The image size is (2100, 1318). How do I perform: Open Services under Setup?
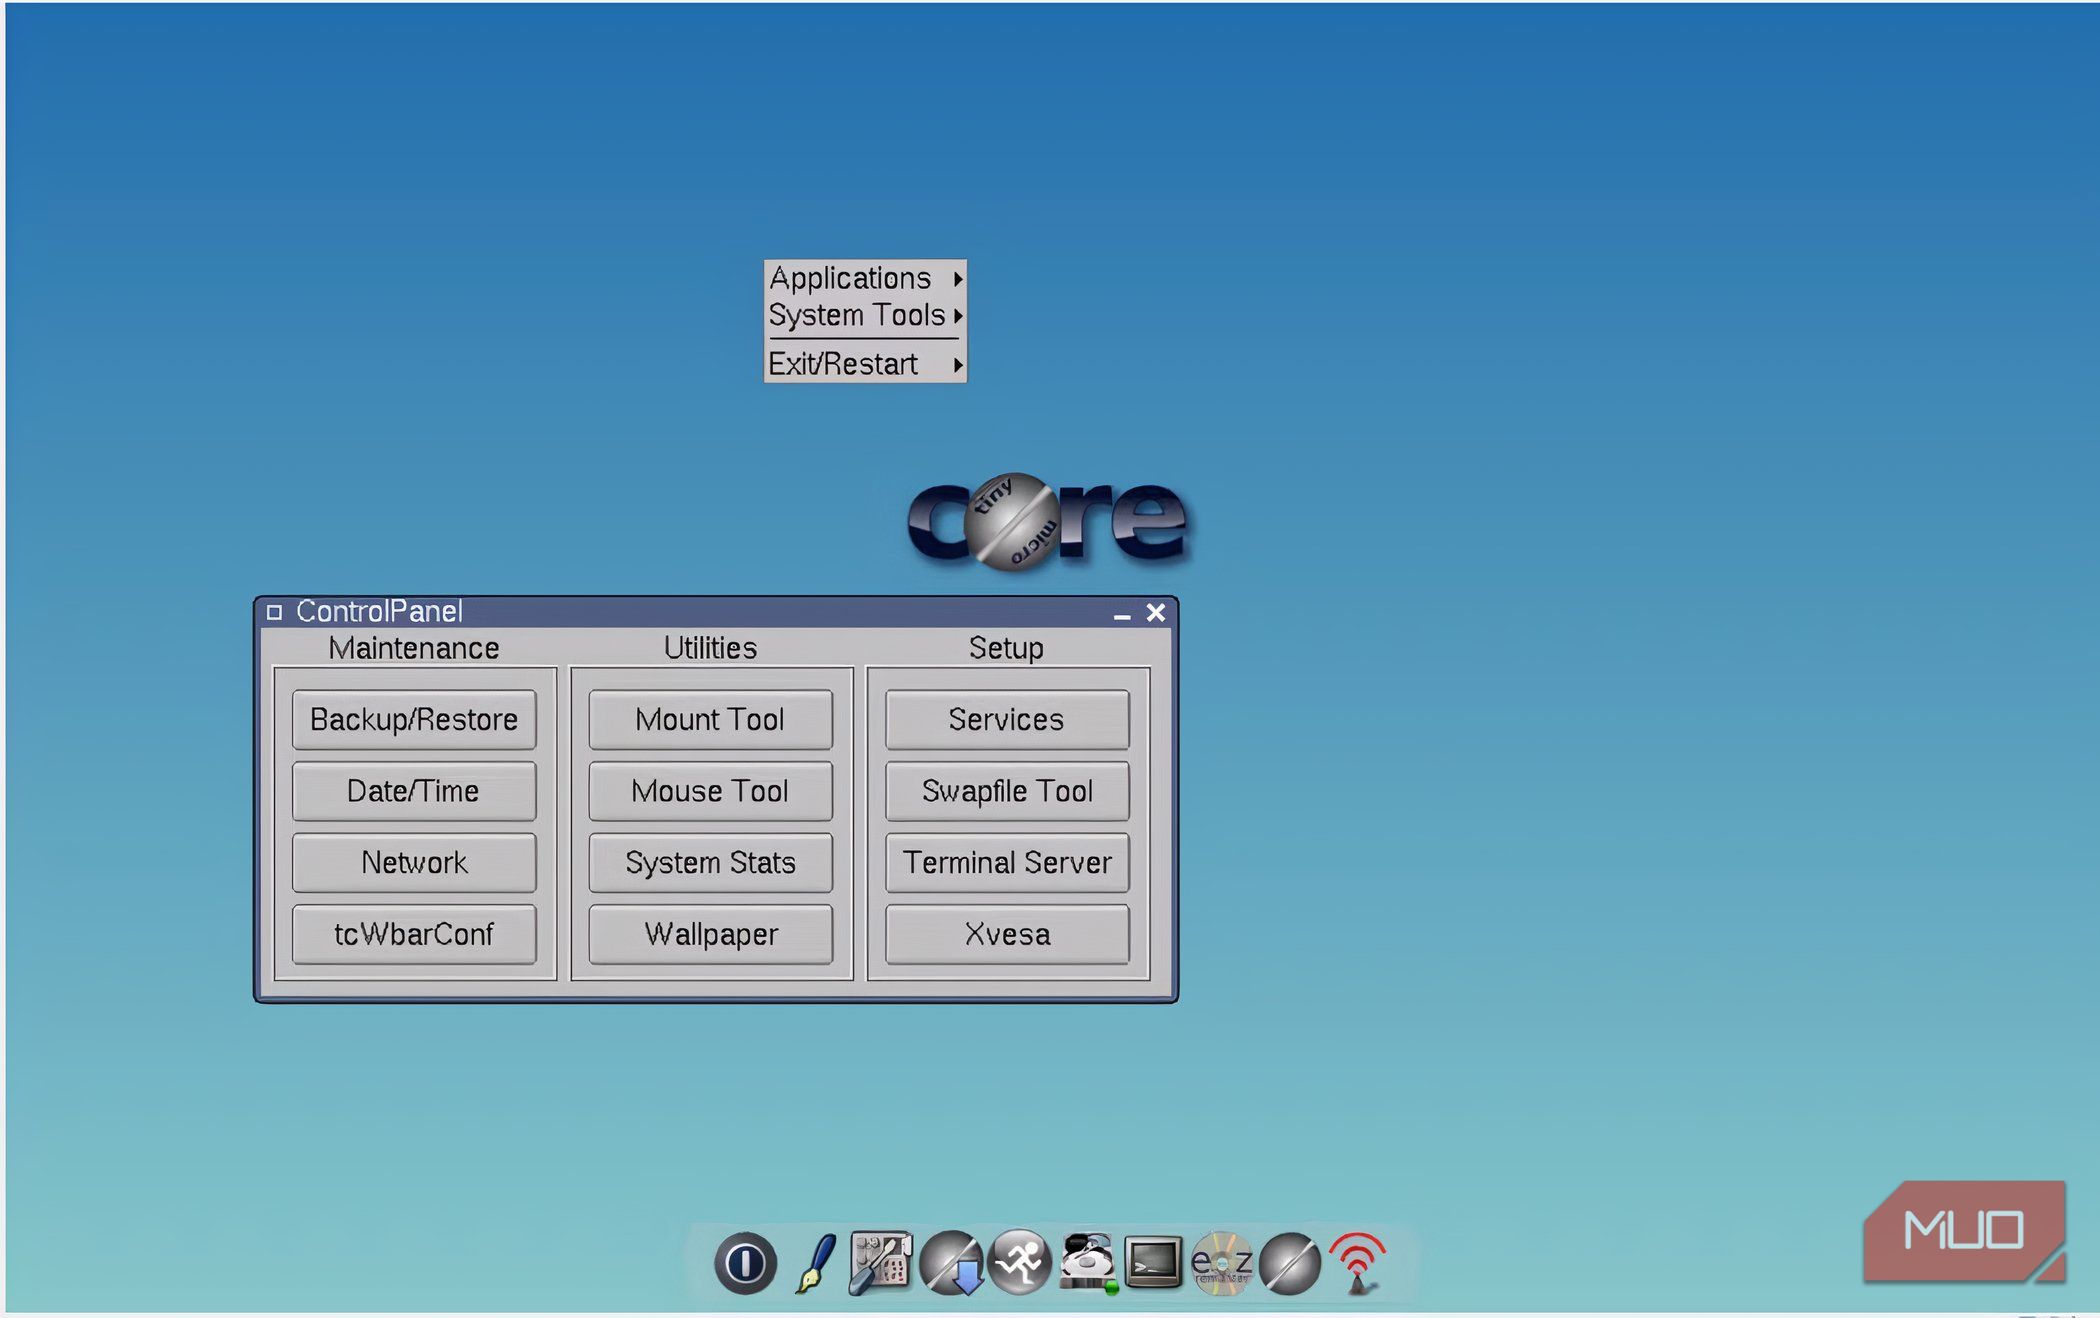point(1007,719)
